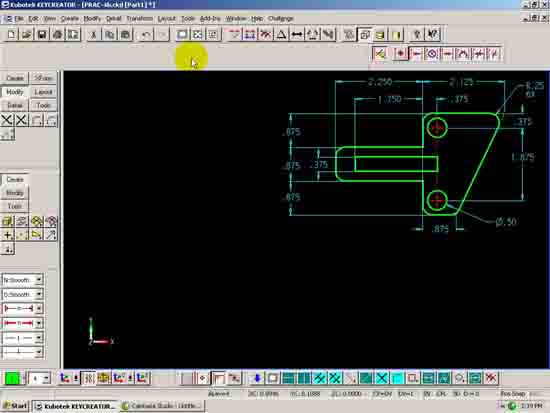Open the Transform menu

tap(140, 19)
